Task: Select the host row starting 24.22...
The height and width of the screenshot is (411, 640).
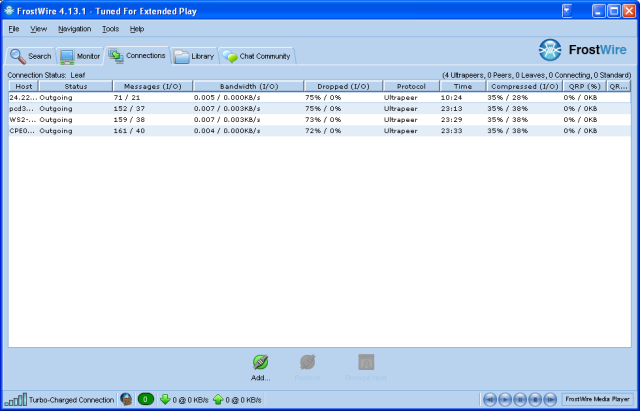Action: (320, 98)
